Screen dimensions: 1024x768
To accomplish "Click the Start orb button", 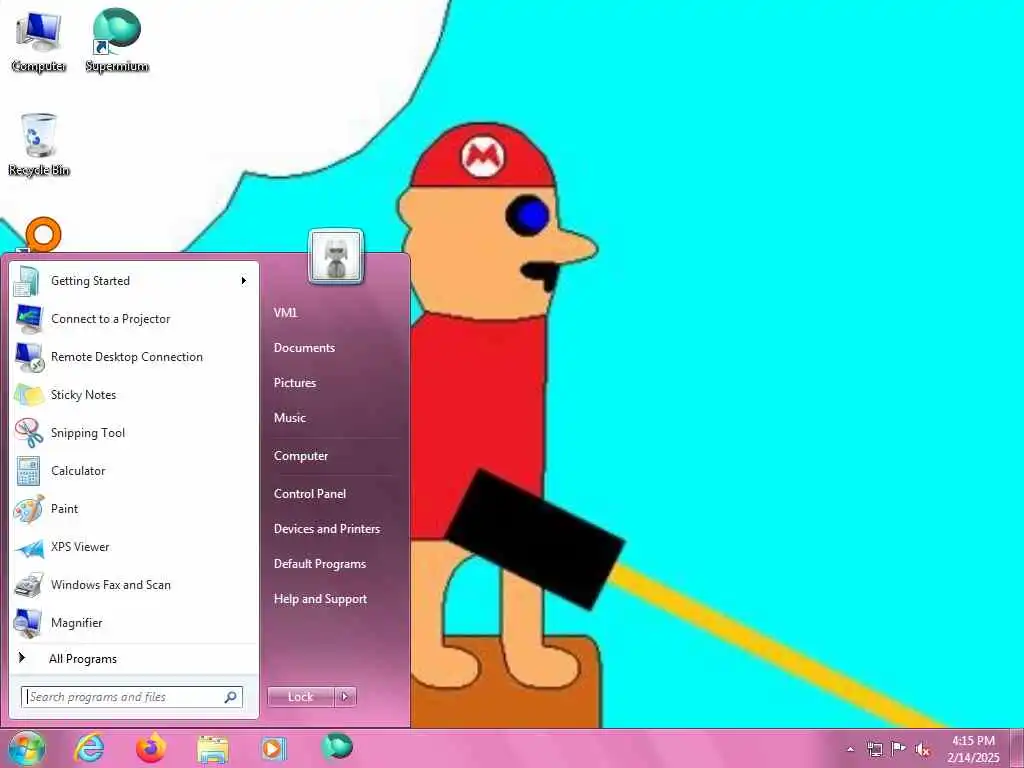I will pyautogui.click(x=26, y=748).
